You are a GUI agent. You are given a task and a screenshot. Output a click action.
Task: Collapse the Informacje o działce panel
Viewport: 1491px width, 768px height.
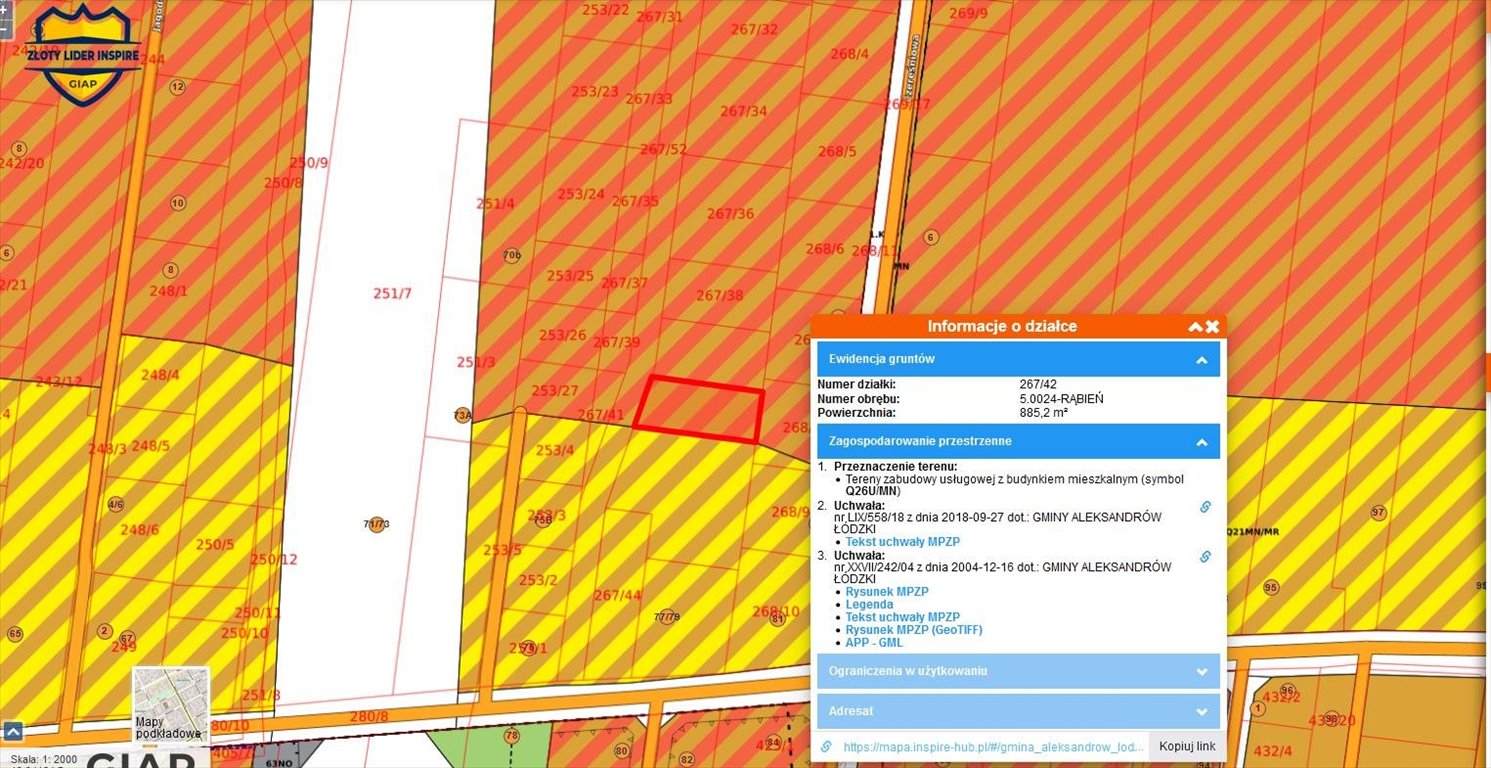coord(1195,327)
